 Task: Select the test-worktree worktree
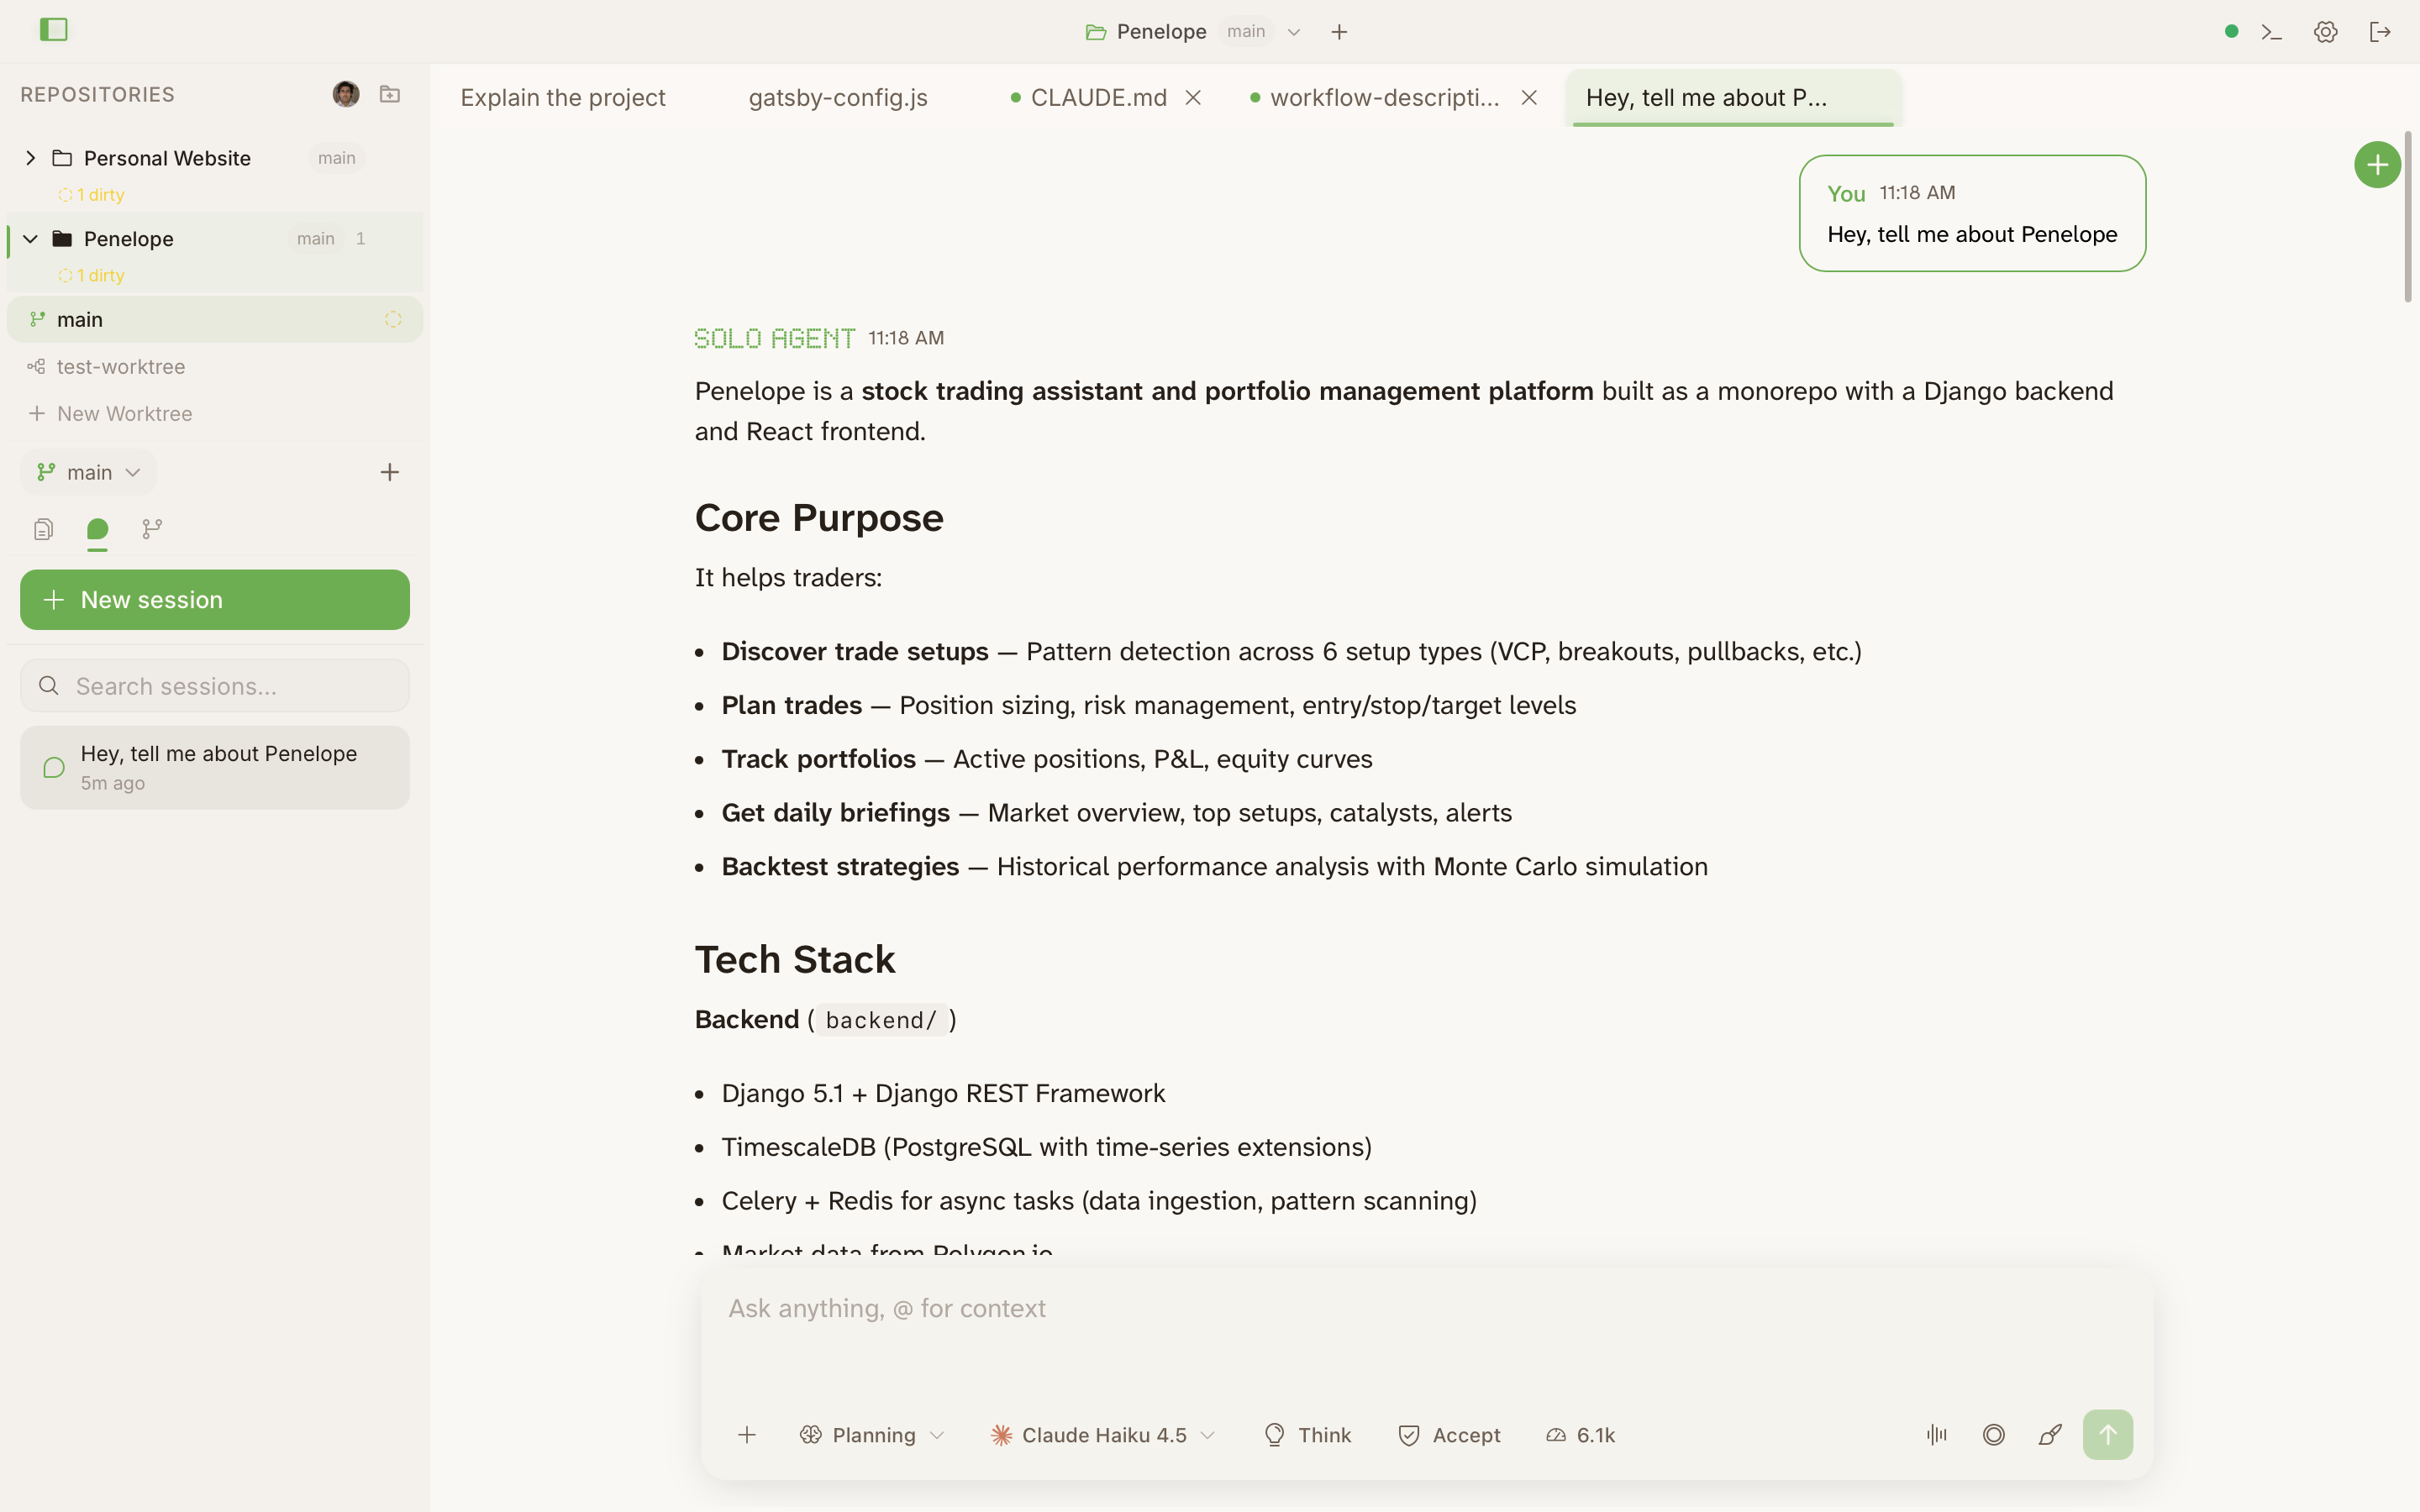[x=121, y=367]
